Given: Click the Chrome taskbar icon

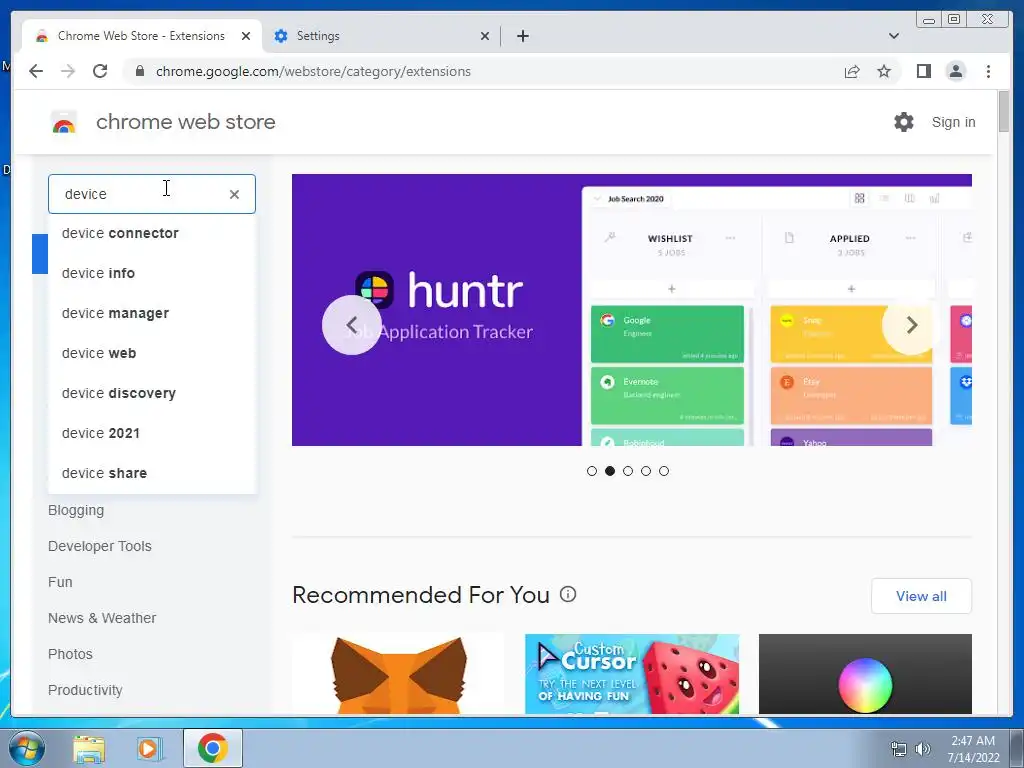Looking at the screenshot, I should click(212, 748).
